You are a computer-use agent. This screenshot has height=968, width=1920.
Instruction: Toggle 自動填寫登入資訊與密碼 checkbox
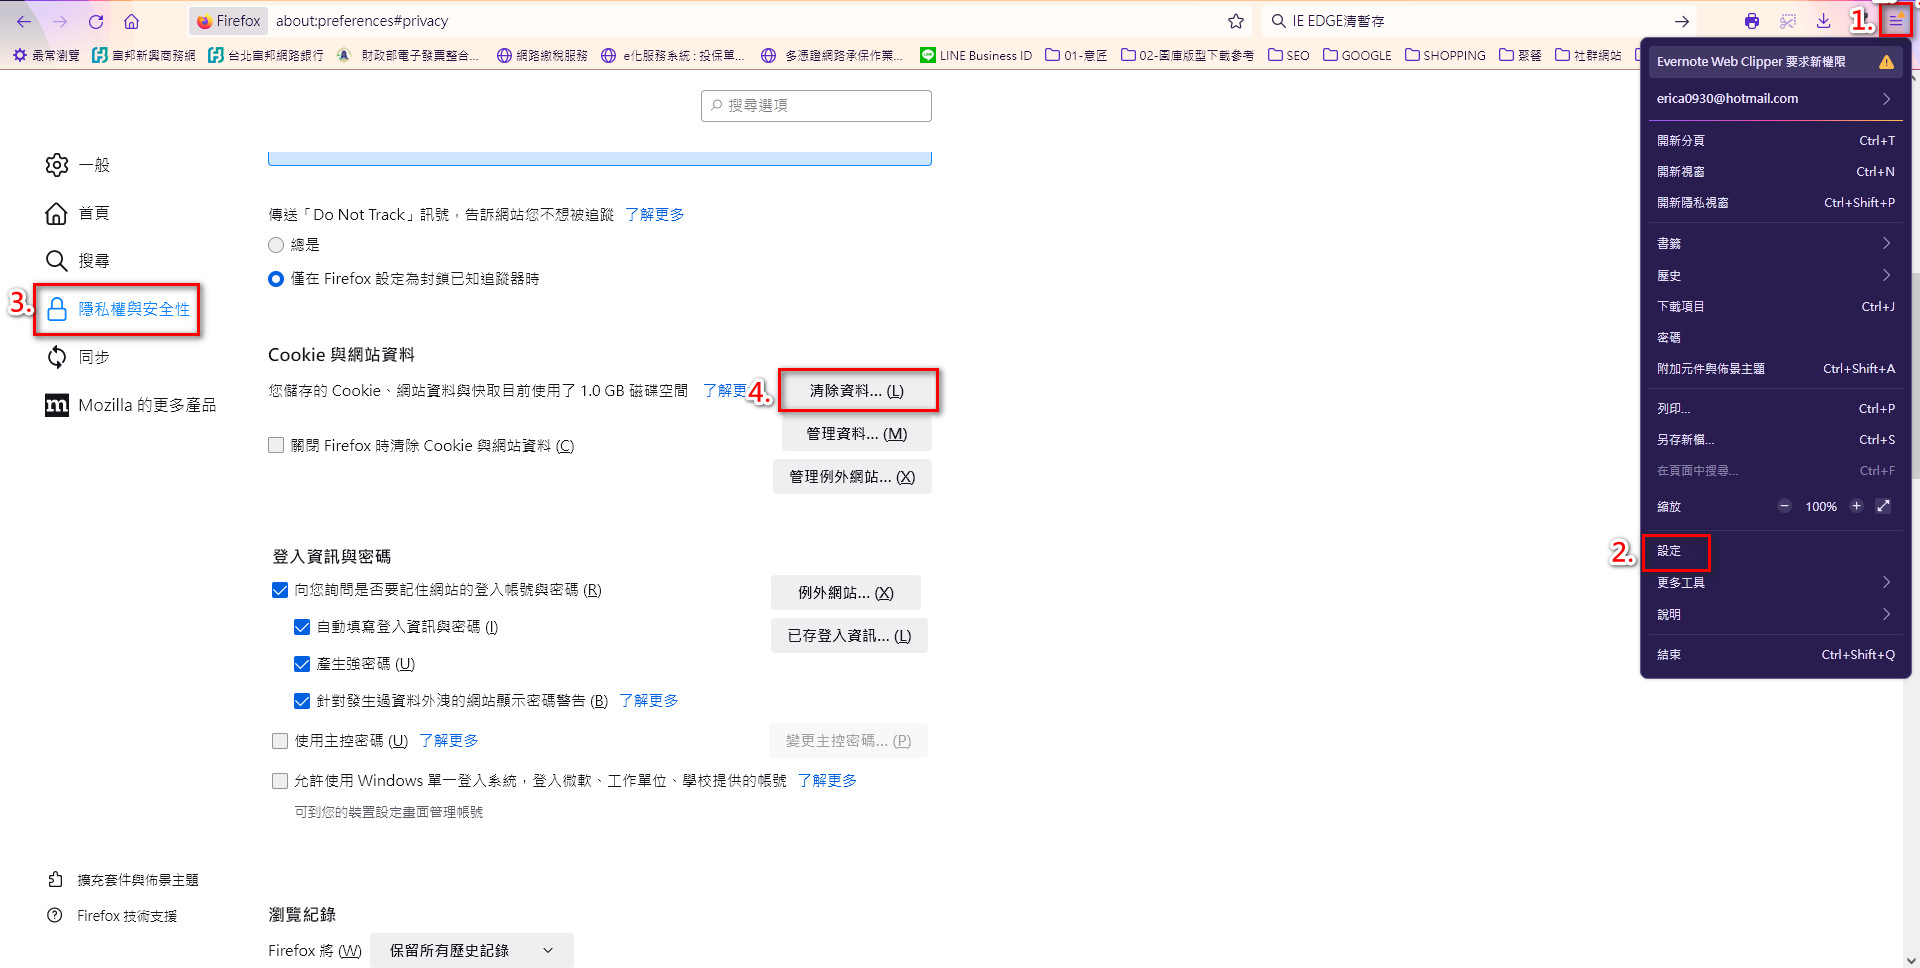pos(302,627)
